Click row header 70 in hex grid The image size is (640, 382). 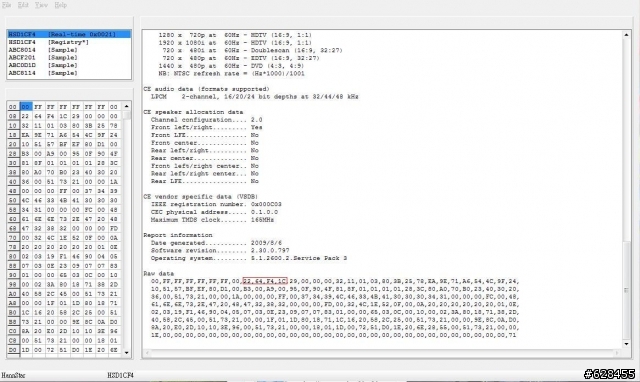pos(13,238)
